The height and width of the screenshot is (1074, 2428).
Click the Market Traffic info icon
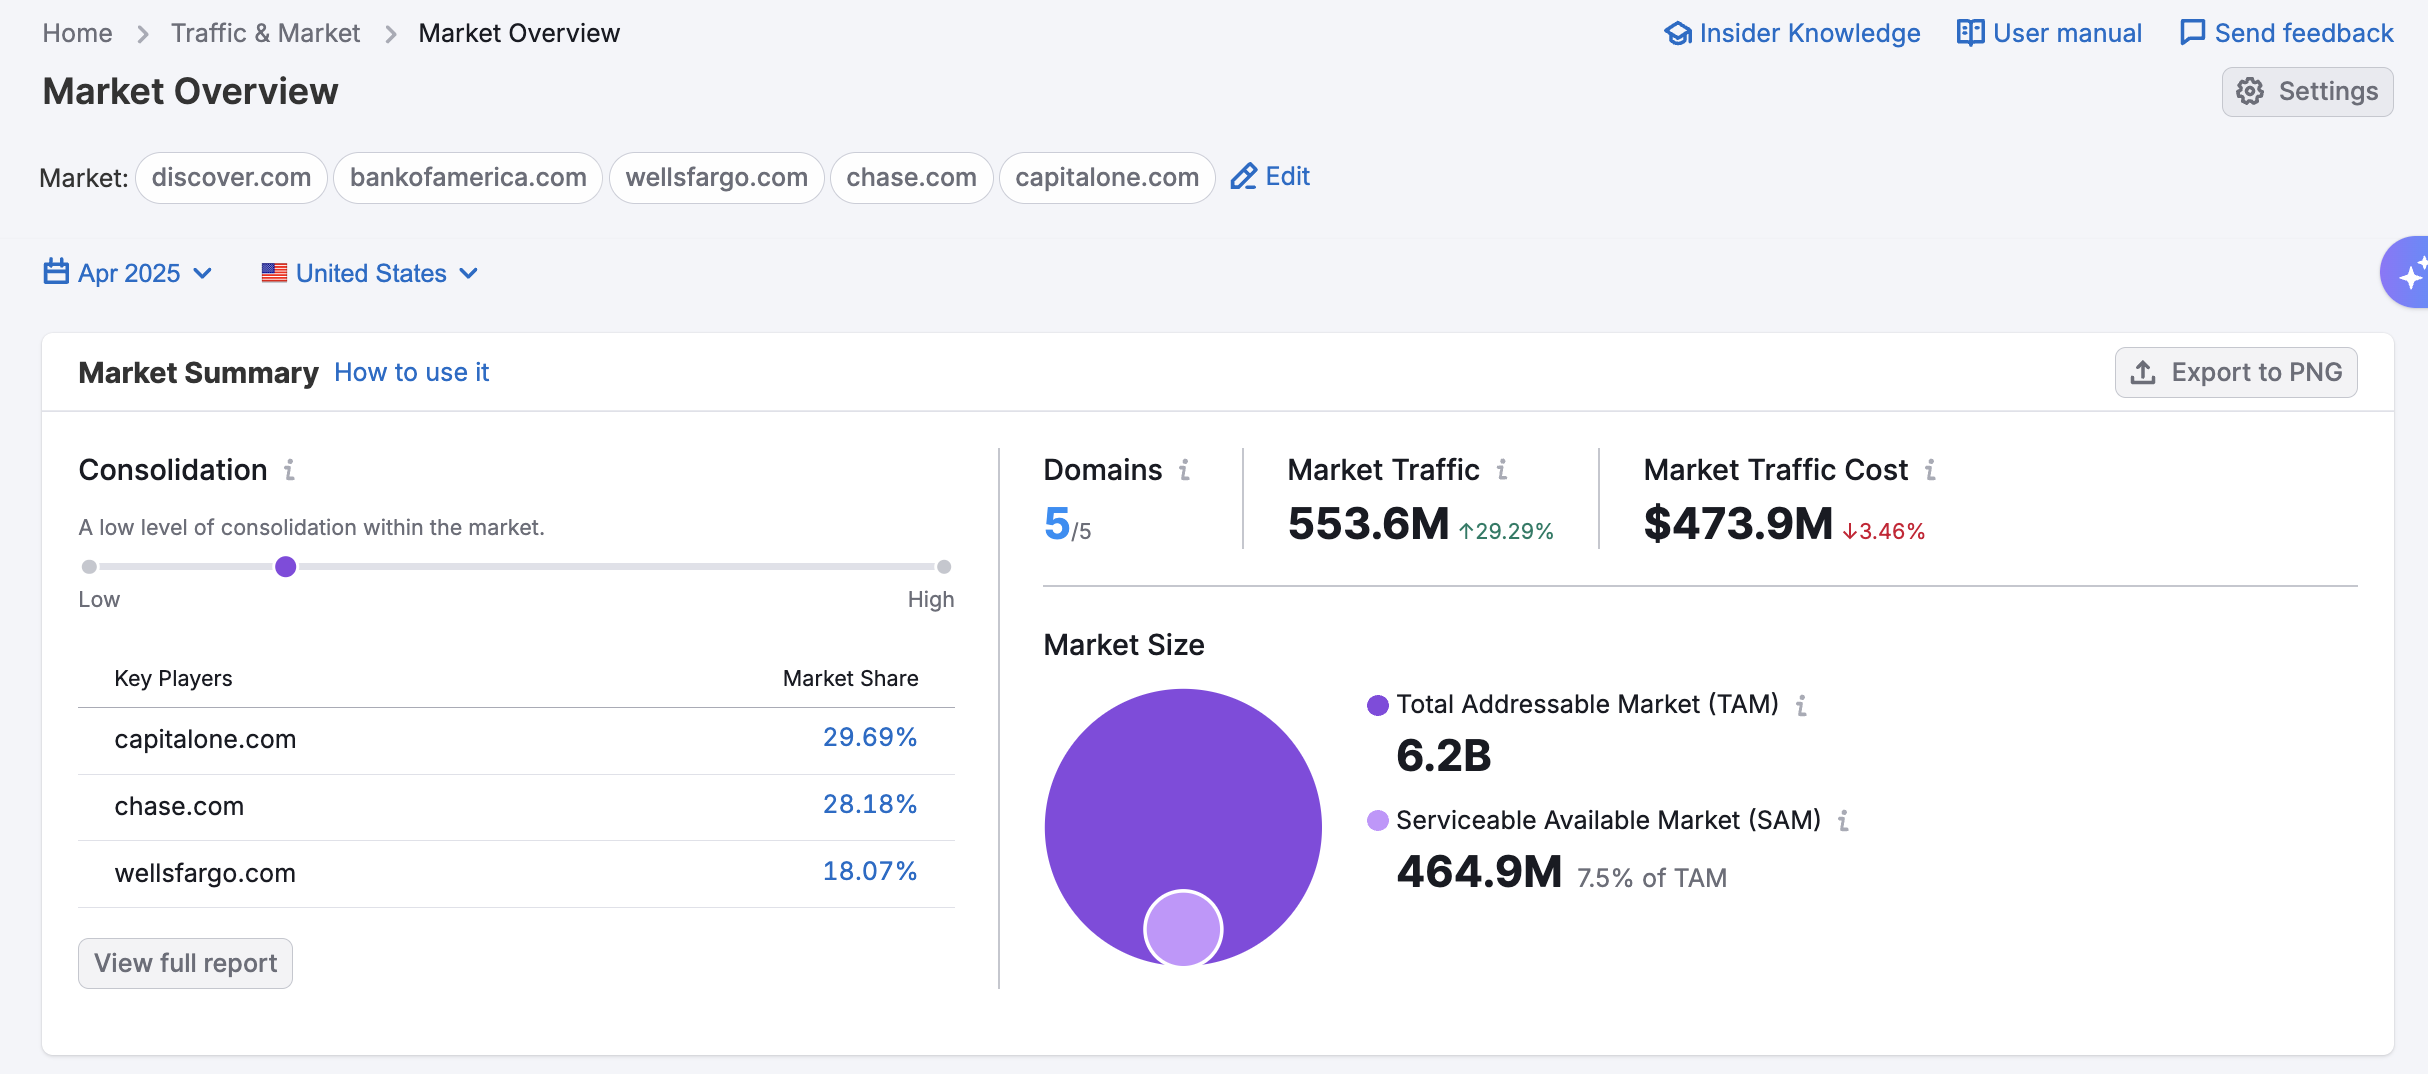(1502, 469)
